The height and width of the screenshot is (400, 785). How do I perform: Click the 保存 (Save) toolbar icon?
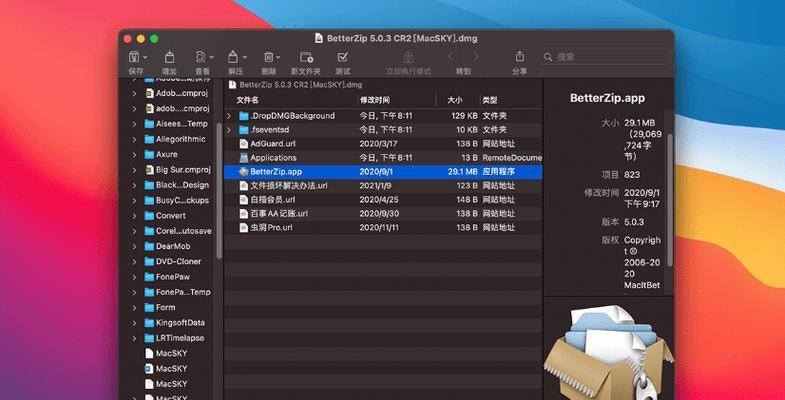[x=134, y=57]
